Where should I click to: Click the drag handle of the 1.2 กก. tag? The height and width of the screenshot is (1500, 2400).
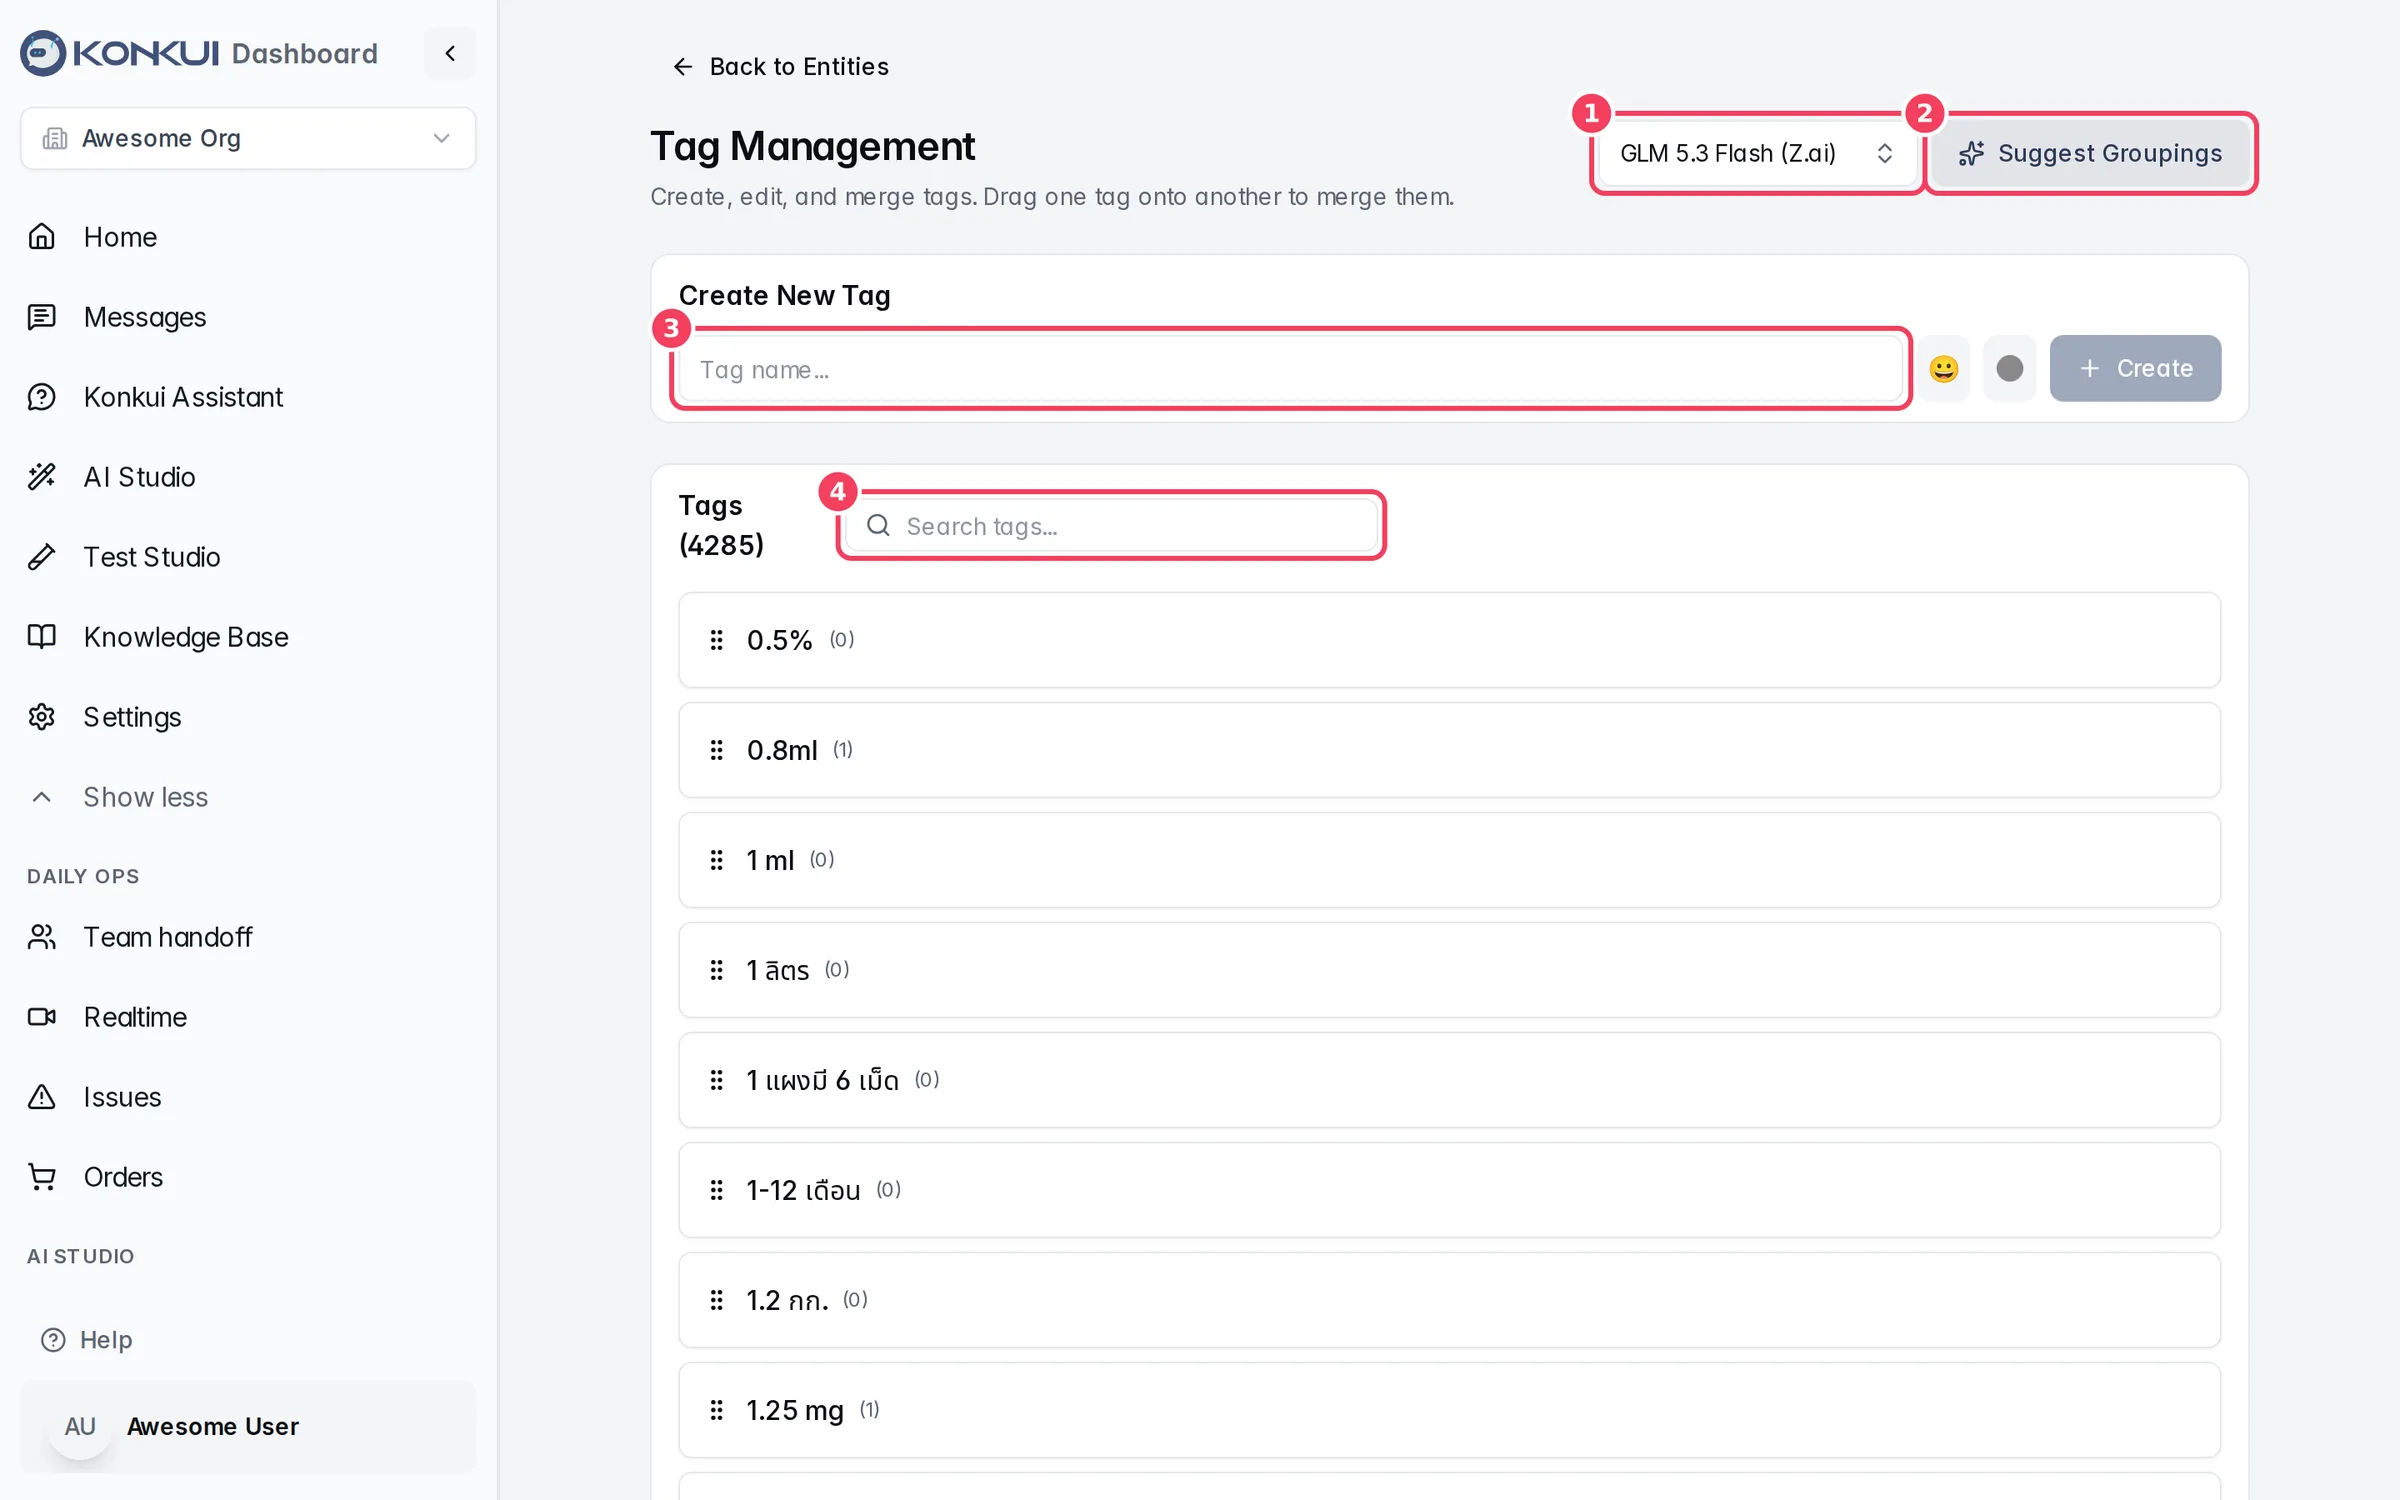pos(716,1300)
